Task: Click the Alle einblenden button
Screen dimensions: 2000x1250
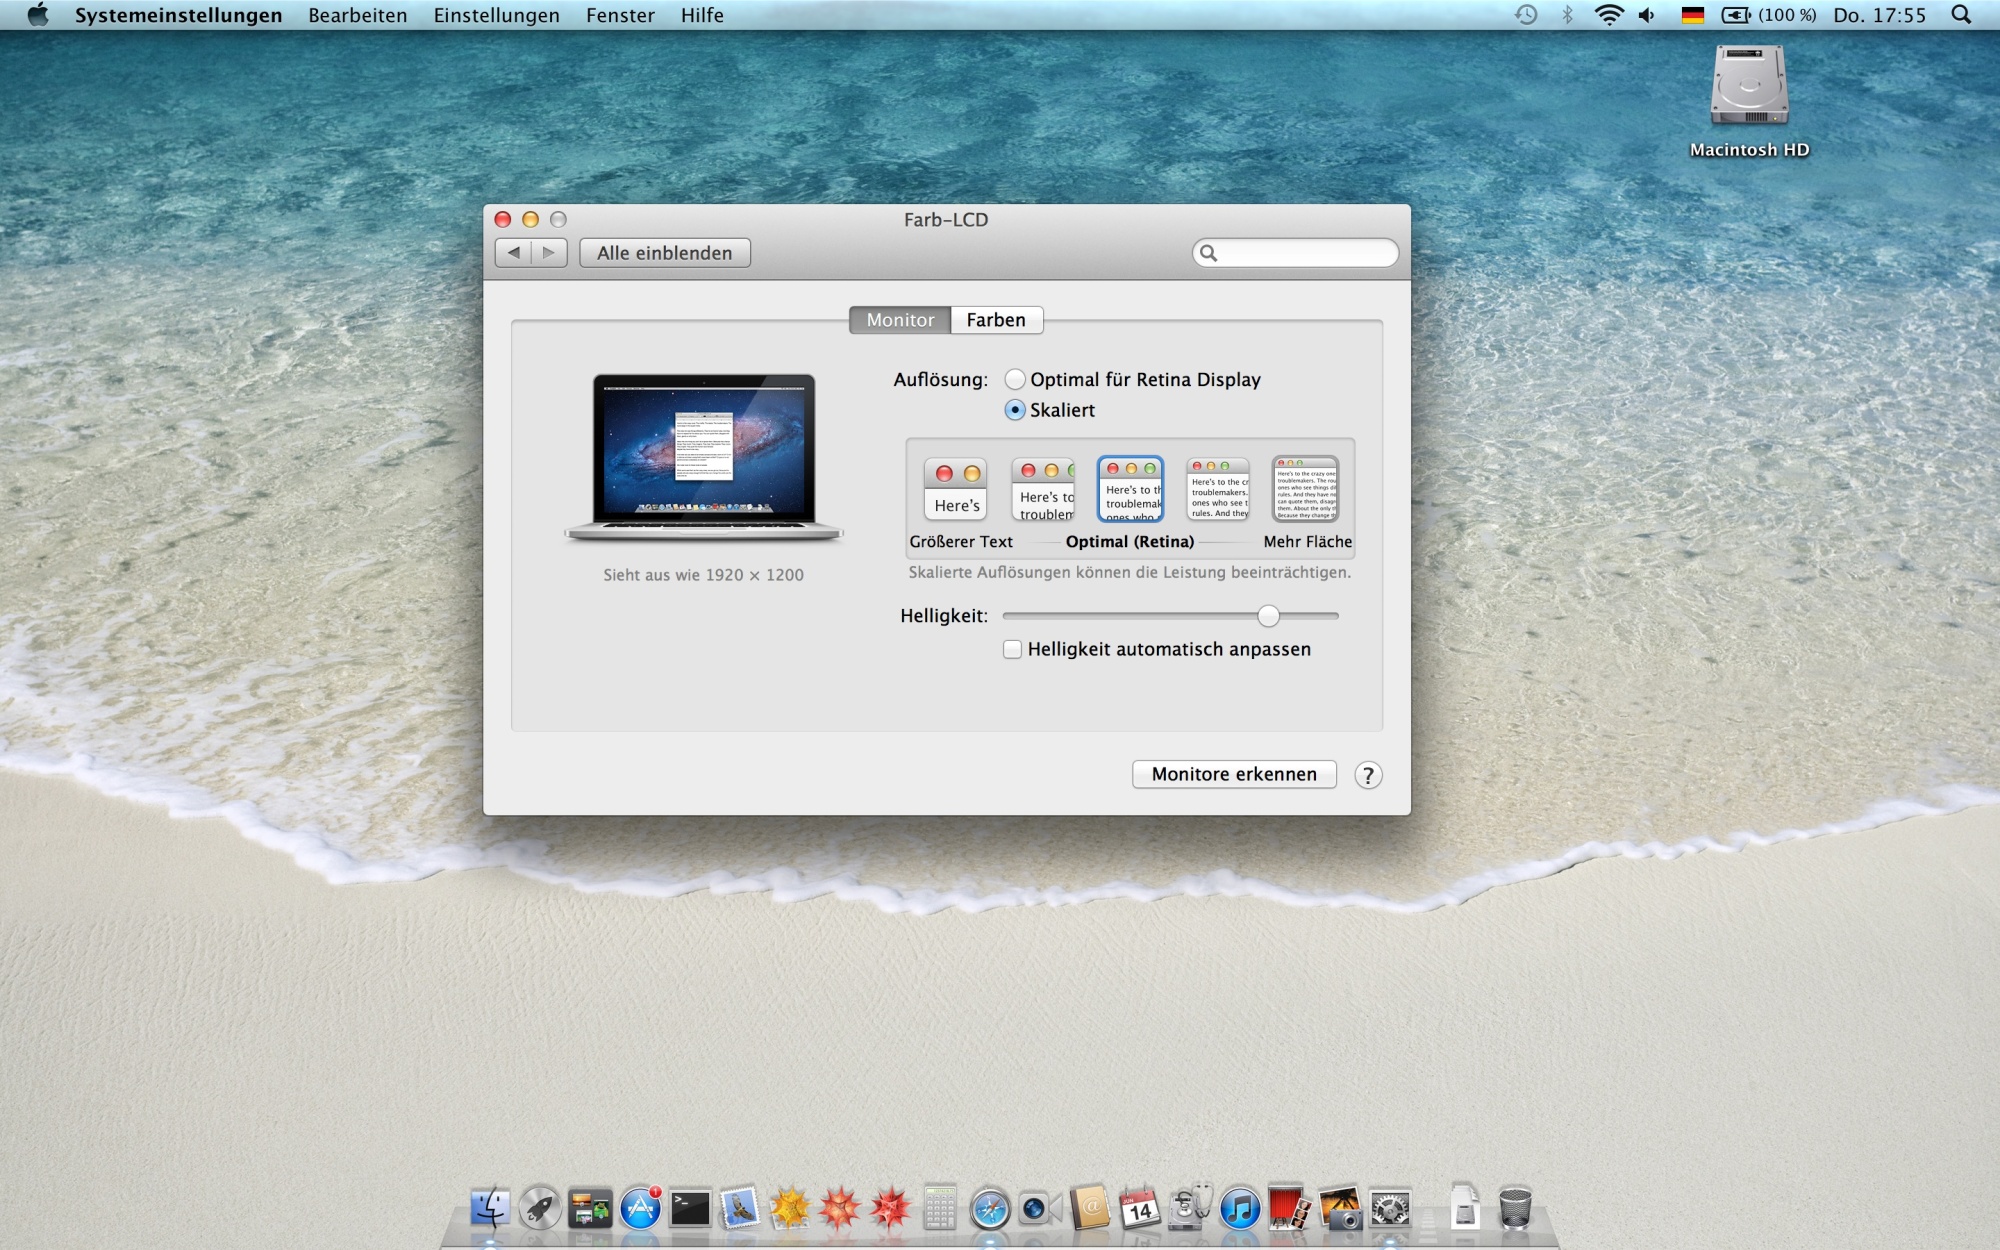Action: [665, 253]
